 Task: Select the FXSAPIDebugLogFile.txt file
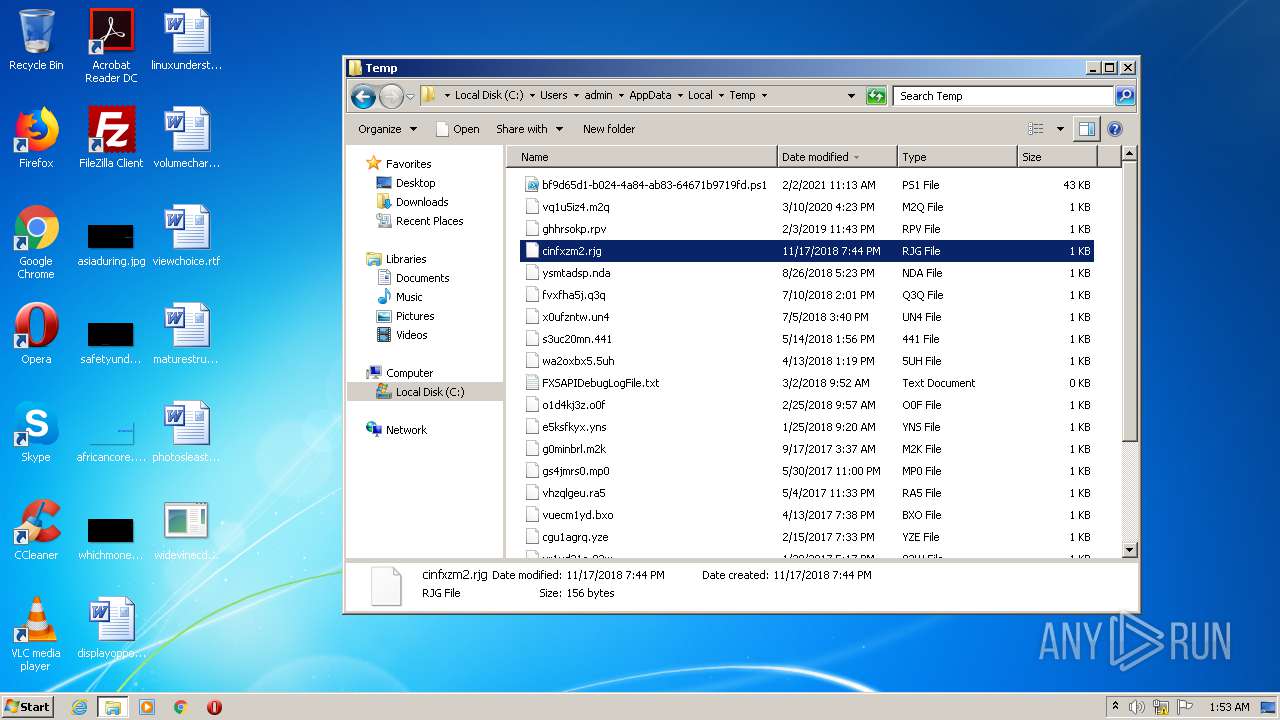600,383
